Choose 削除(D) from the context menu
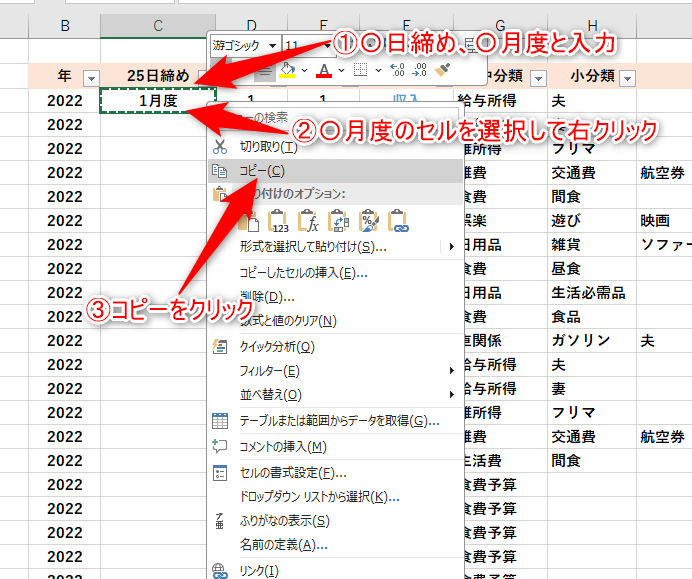This screenshot has width=692, height=579. point(335,297)
